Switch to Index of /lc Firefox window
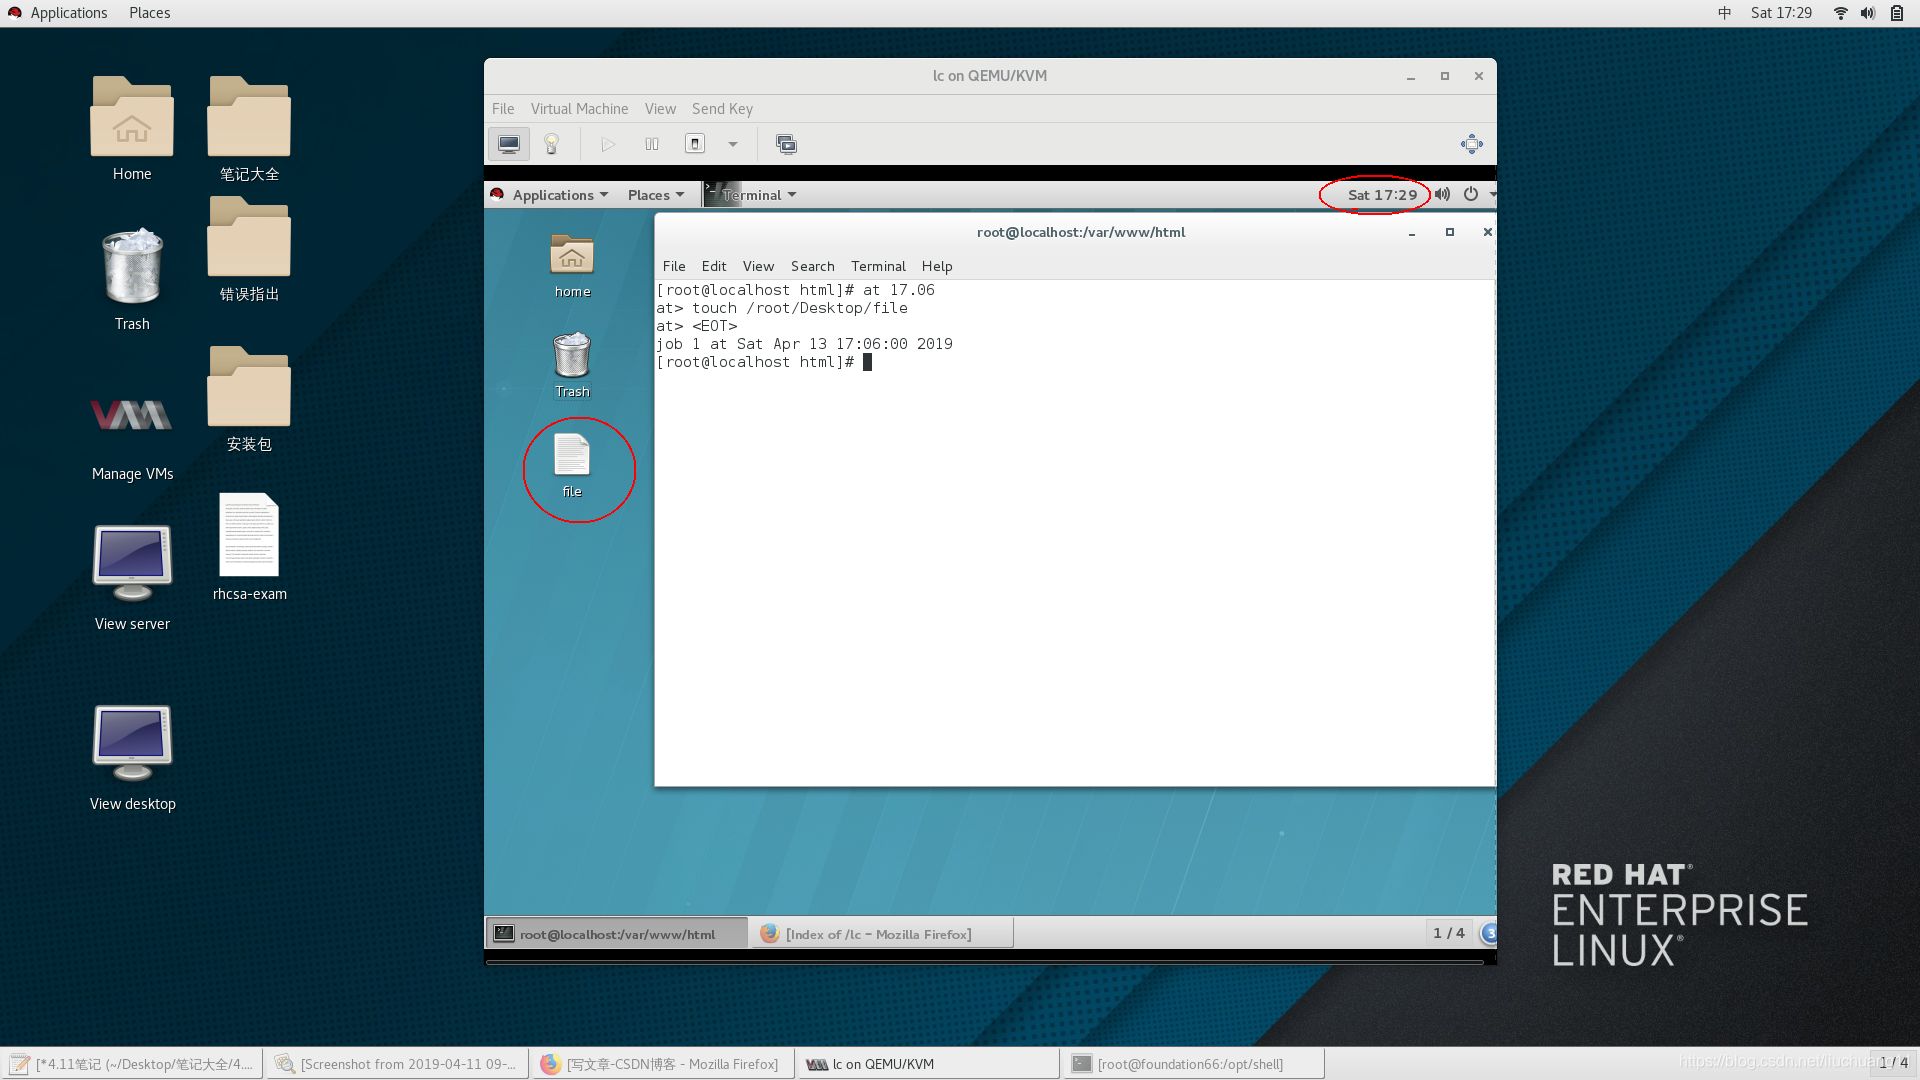The width and height of the screenshot is (1920, 1080). click(x=880, y=934)
